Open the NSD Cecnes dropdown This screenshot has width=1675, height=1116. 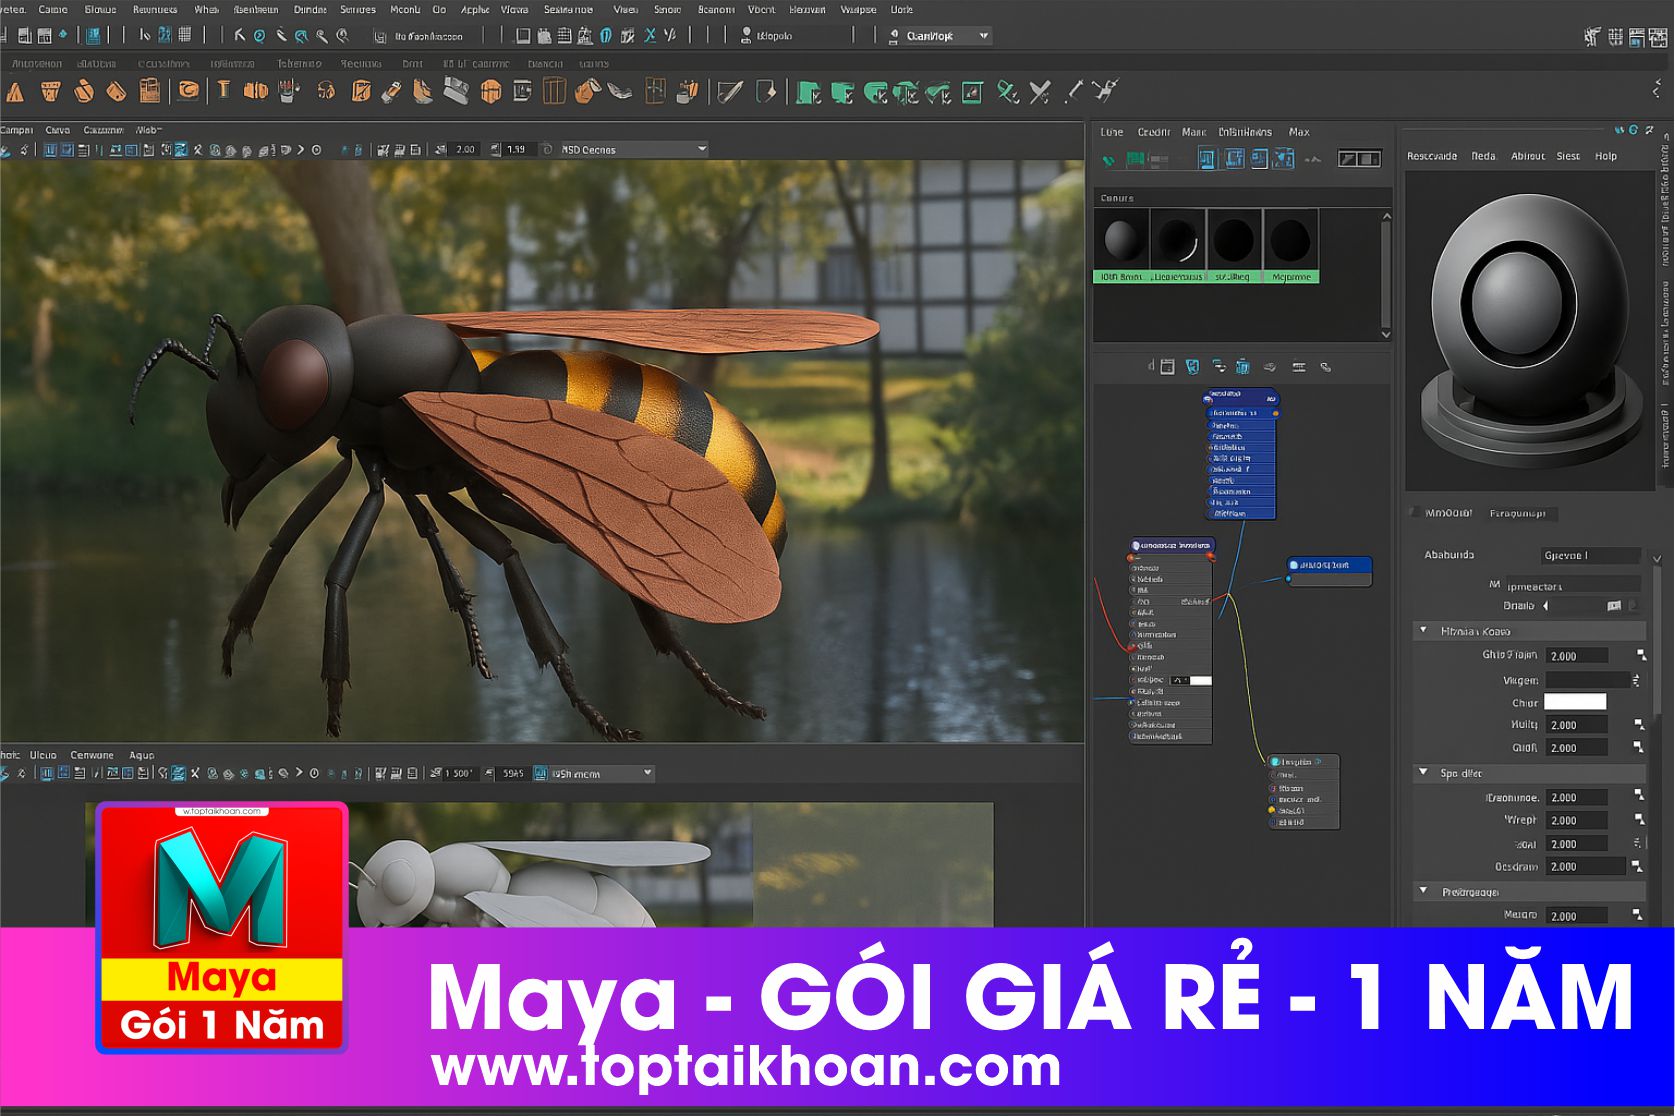(x=633, y=149)
